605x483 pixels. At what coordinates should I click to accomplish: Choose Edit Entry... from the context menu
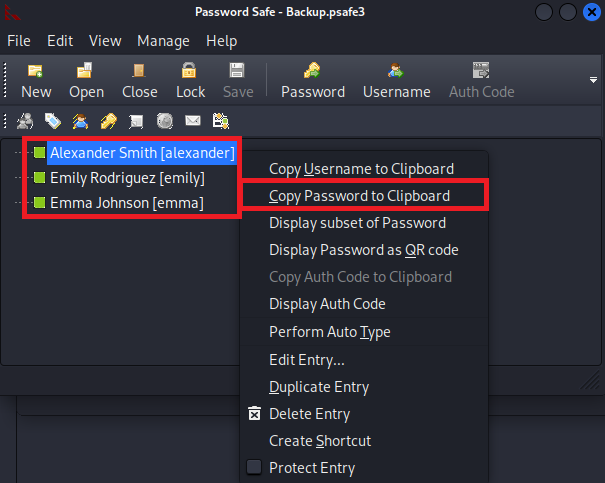(306, 359)
